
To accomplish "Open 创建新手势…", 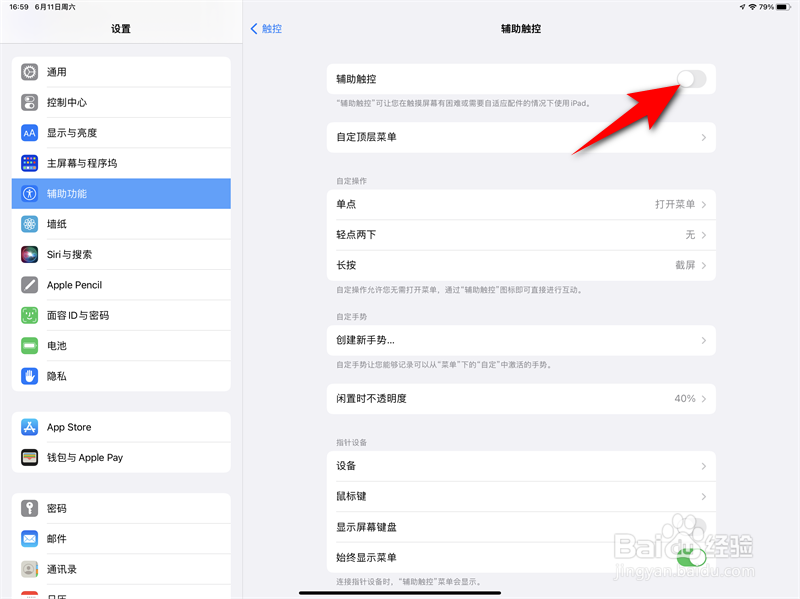I will pos(521,340).
